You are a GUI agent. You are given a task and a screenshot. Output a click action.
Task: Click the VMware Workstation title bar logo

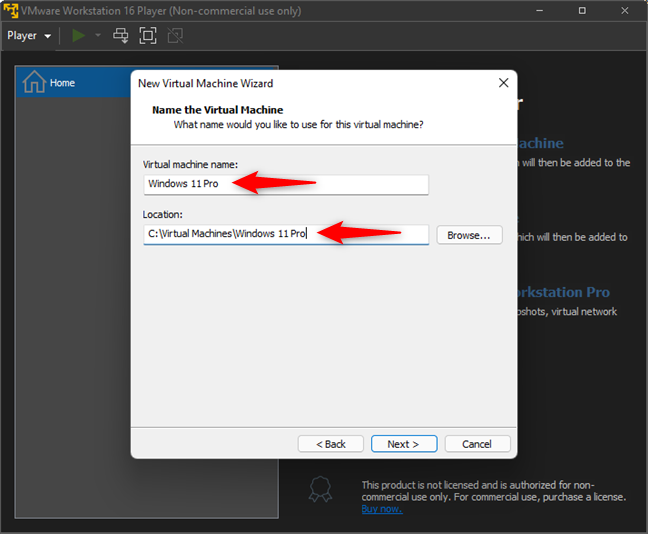pos(11,11)
